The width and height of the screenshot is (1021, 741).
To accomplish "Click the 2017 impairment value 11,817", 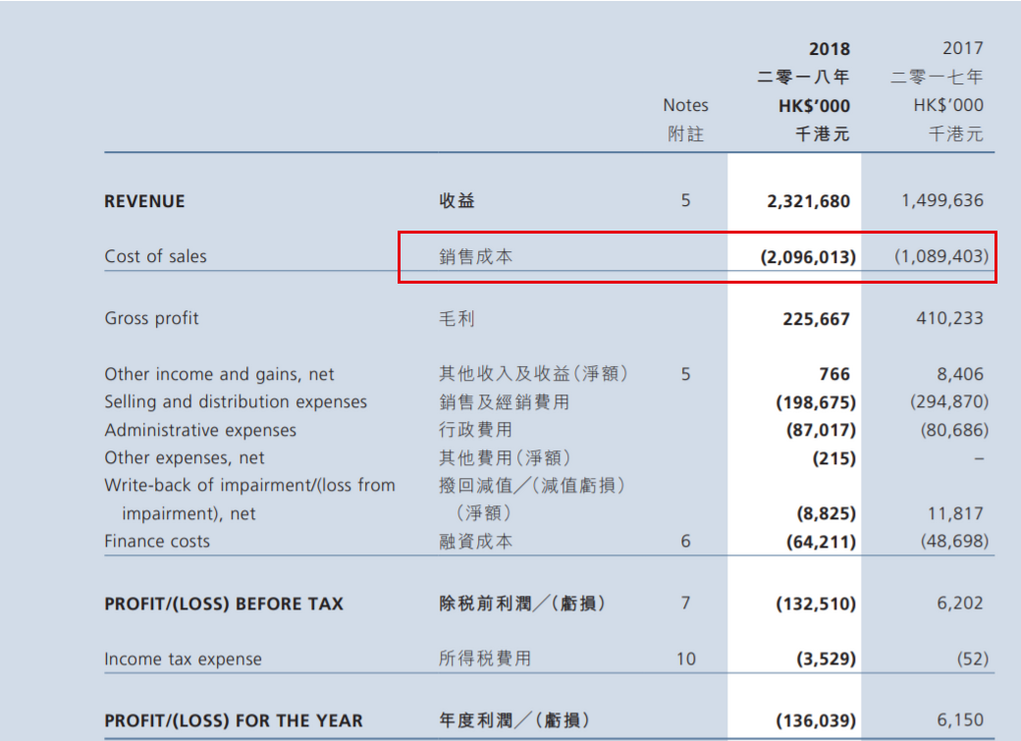I will pyautogui.click(x=955, y=514).
